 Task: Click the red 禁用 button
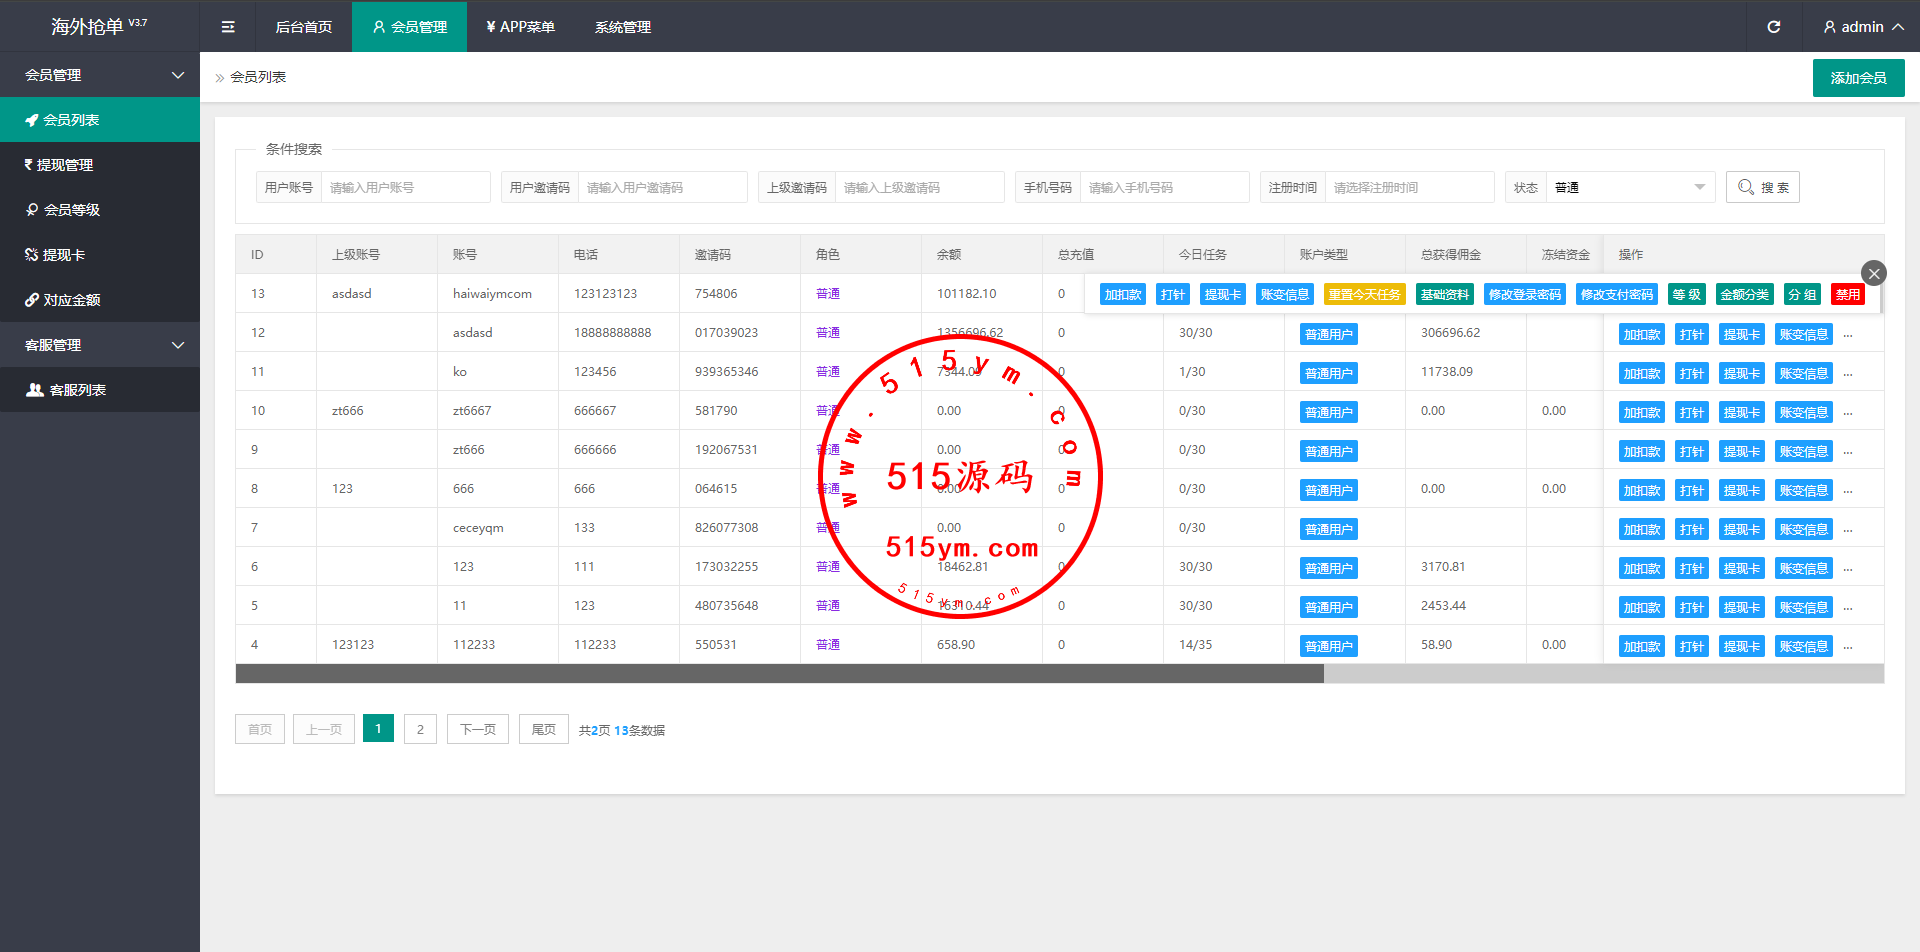click(1847, 295)
